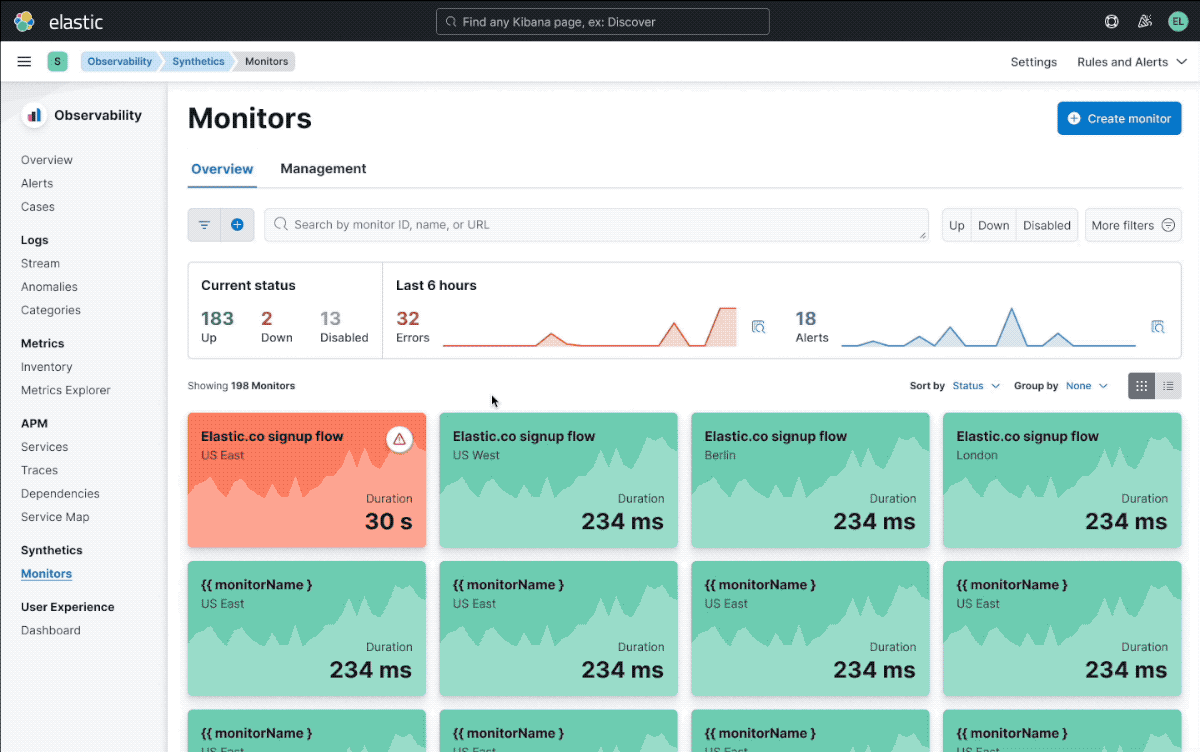Click the alert warning icon on US East card
1200x752 pixels.
(x=399, y=439)
